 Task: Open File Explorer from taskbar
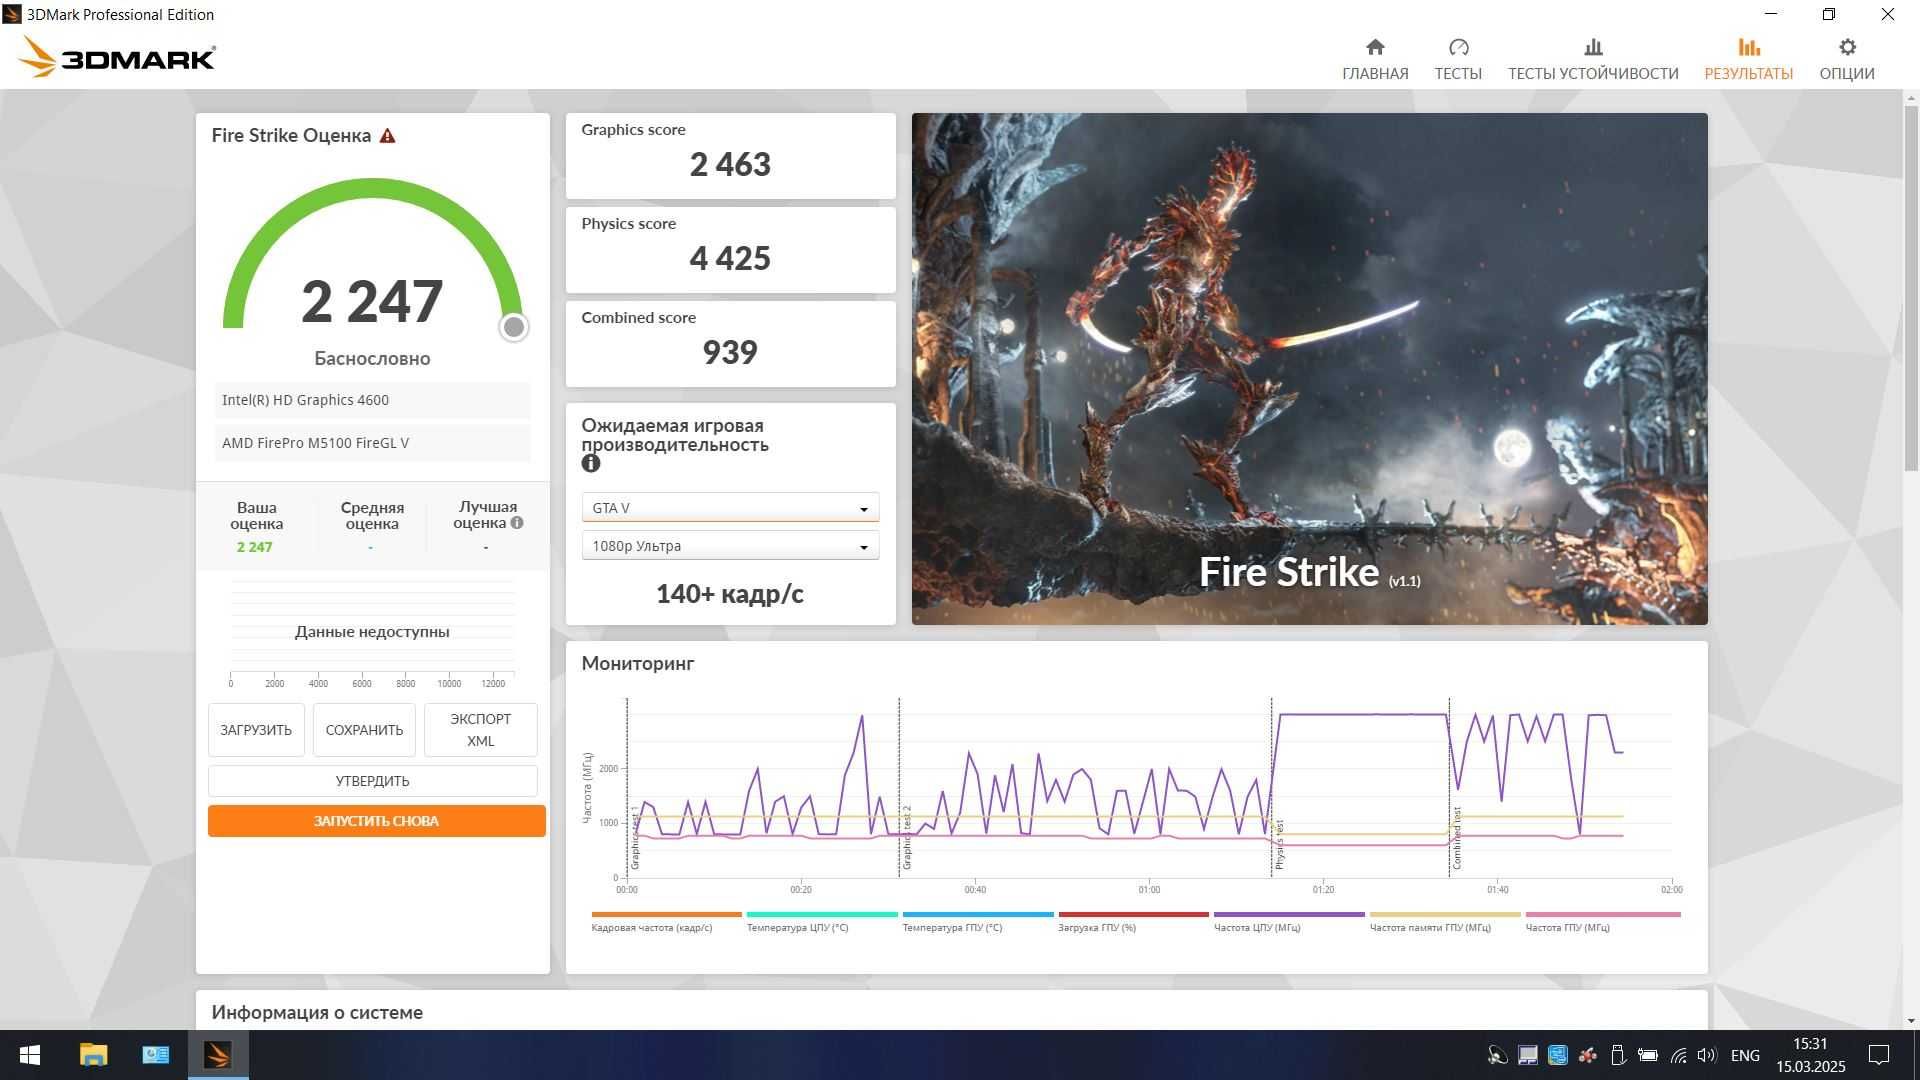point(93,1055)
